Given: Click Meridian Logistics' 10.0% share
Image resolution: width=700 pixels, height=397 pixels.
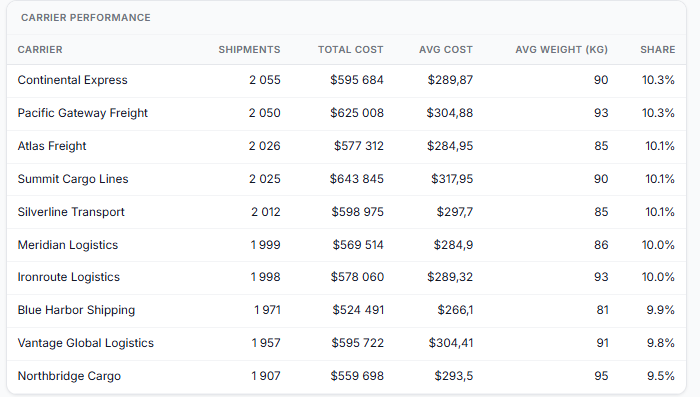Looking at the screenshot, I should click(x=658, y=245).
